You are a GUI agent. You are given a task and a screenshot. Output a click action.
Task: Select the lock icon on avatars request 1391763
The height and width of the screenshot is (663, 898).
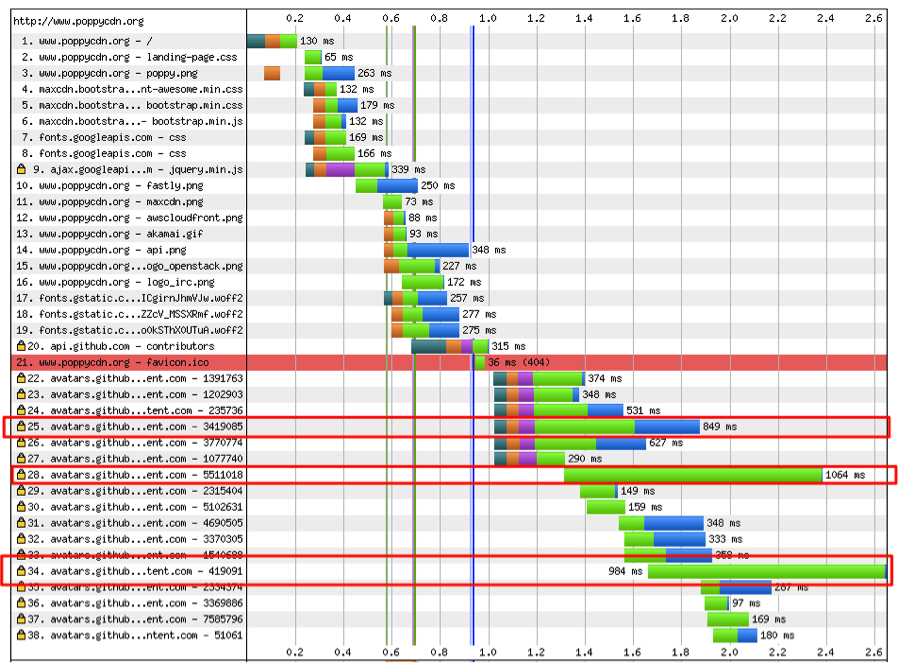[x=21, y=378]
